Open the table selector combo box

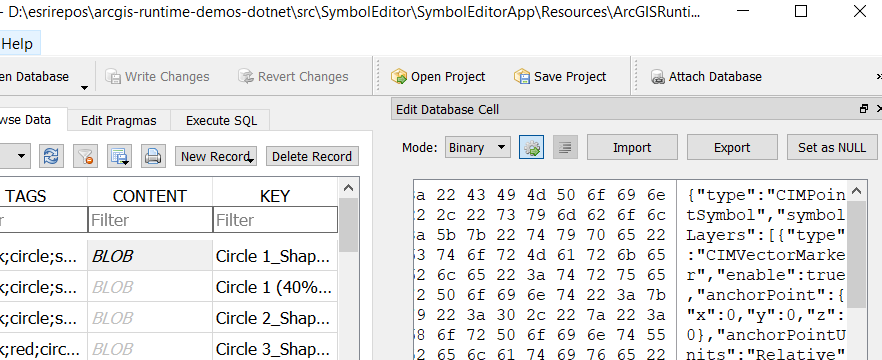click(x=15, y=156)
